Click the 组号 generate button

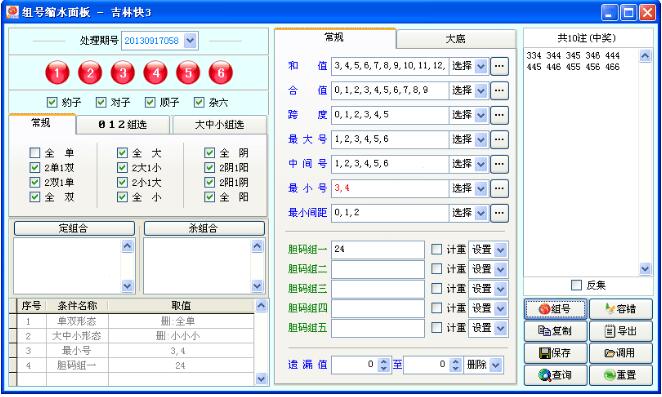[x=556, y=309]
